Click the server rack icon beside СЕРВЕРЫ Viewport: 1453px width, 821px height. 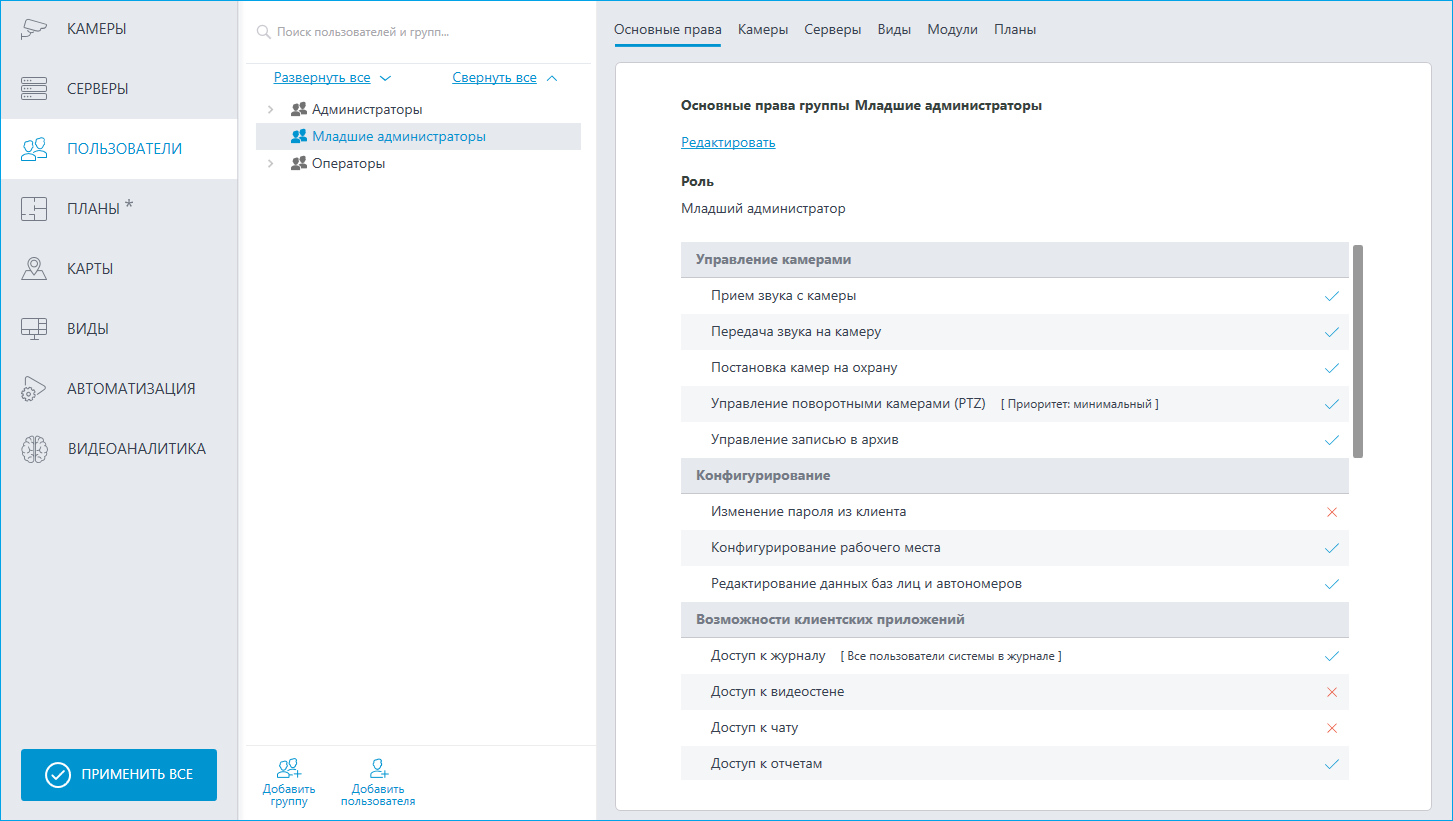tap(34, 89)
